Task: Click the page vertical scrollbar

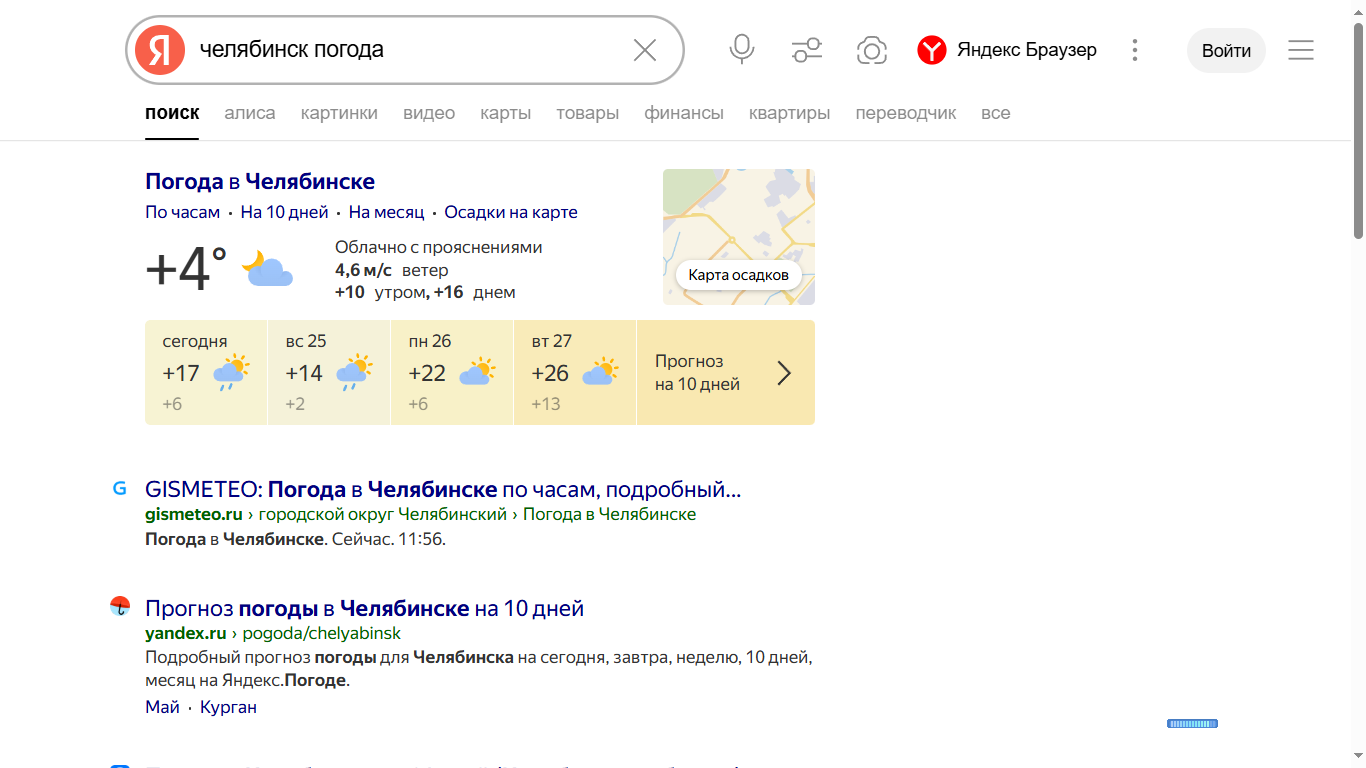Action: point(1358,130)
